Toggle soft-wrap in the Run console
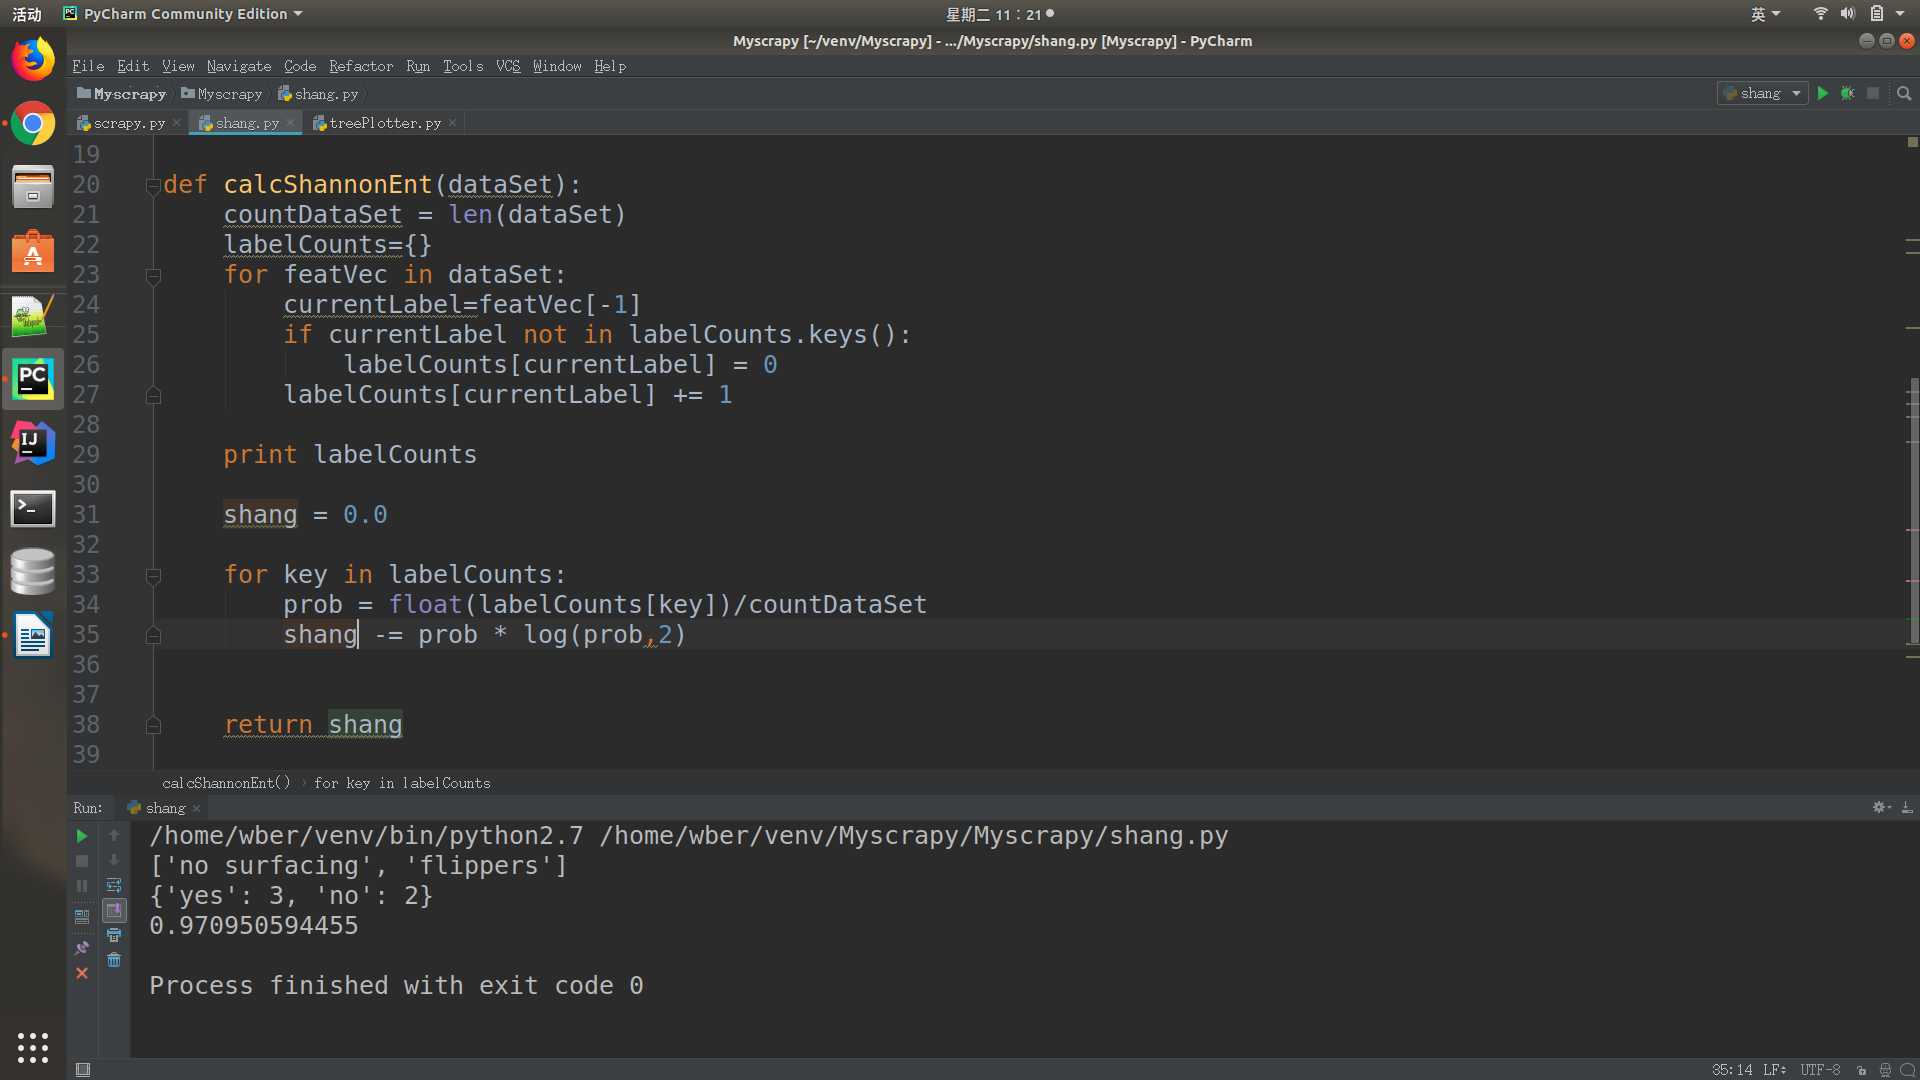 [x=114, y=885]
